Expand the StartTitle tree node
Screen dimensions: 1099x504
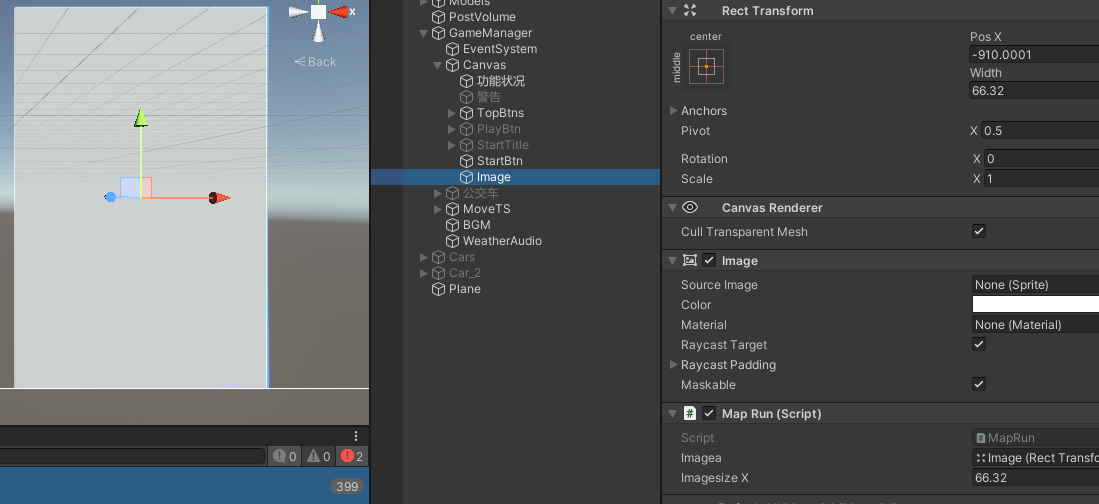(451, 145)
